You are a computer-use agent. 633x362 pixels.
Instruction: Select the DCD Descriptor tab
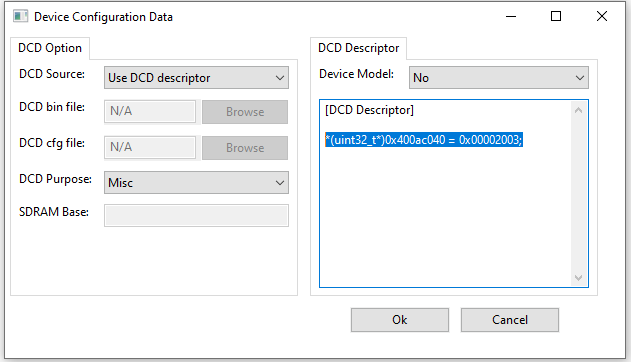[x=358, y=48]
